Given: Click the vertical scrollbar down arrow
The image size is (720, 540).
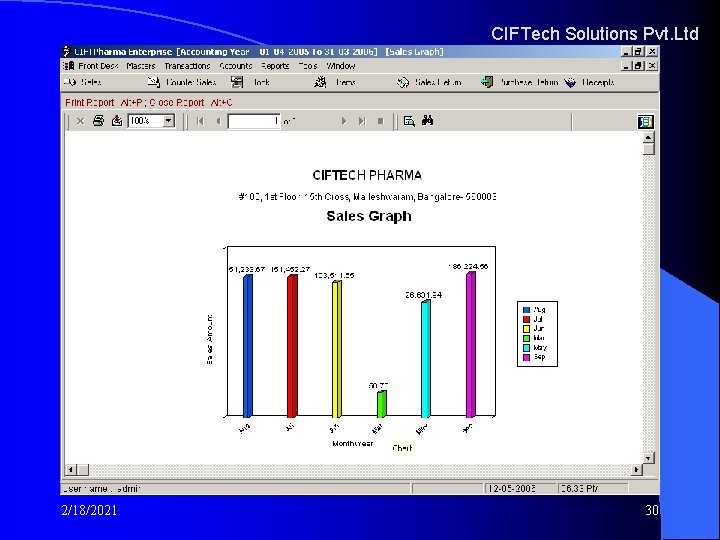Looking at the screenshot, I should 648,458.
